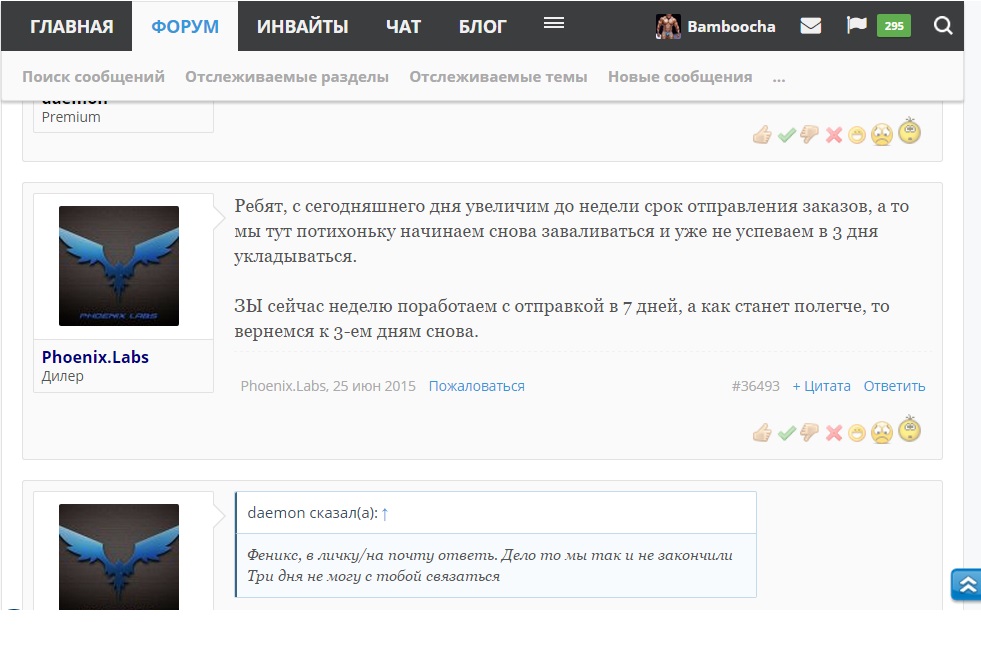Give thumbs down to post #36493
Image resolution: width=981 pixels, height=649 pixels.
click(809, 433)
